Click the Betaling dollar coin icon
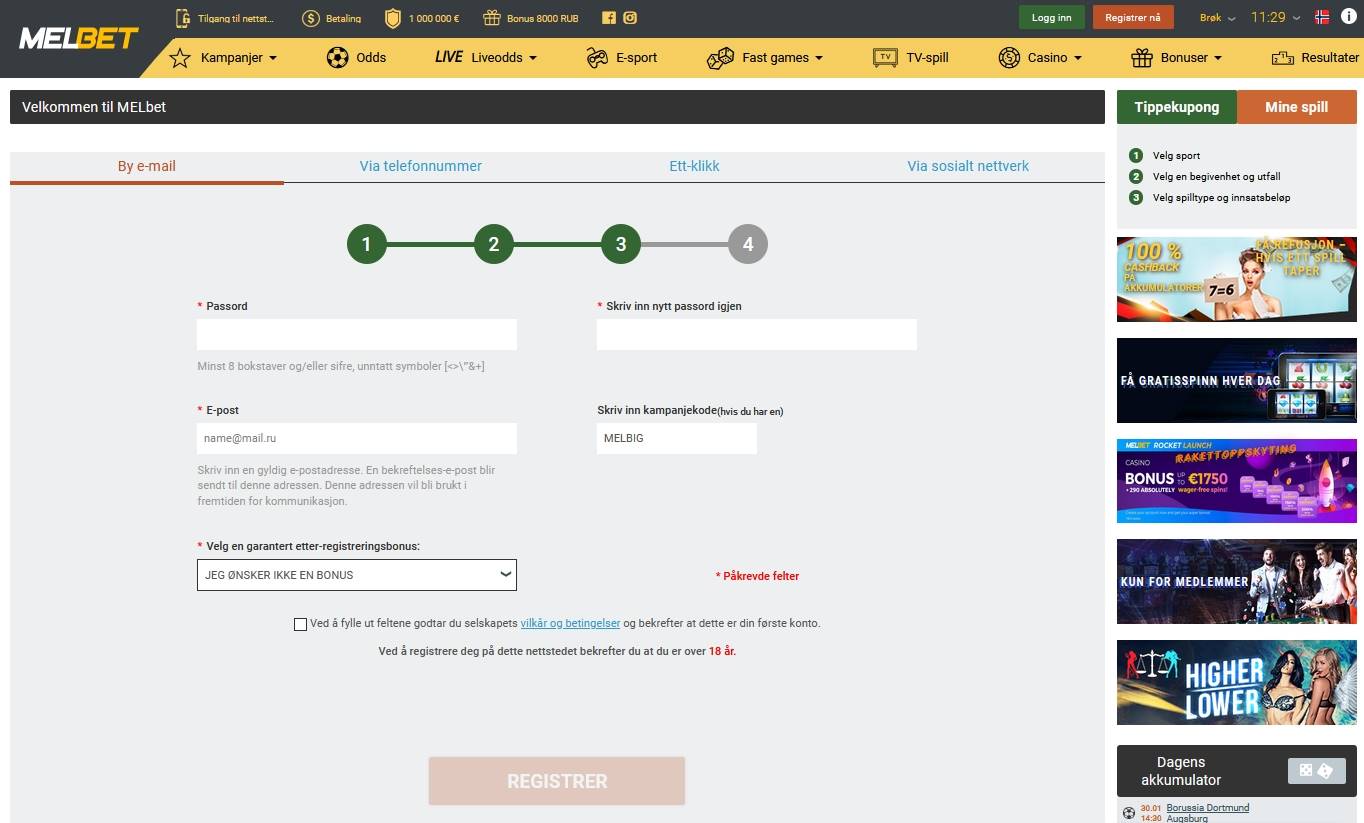Image resolution: width=1364 pixels, height=823 pixels. point(311,18)
